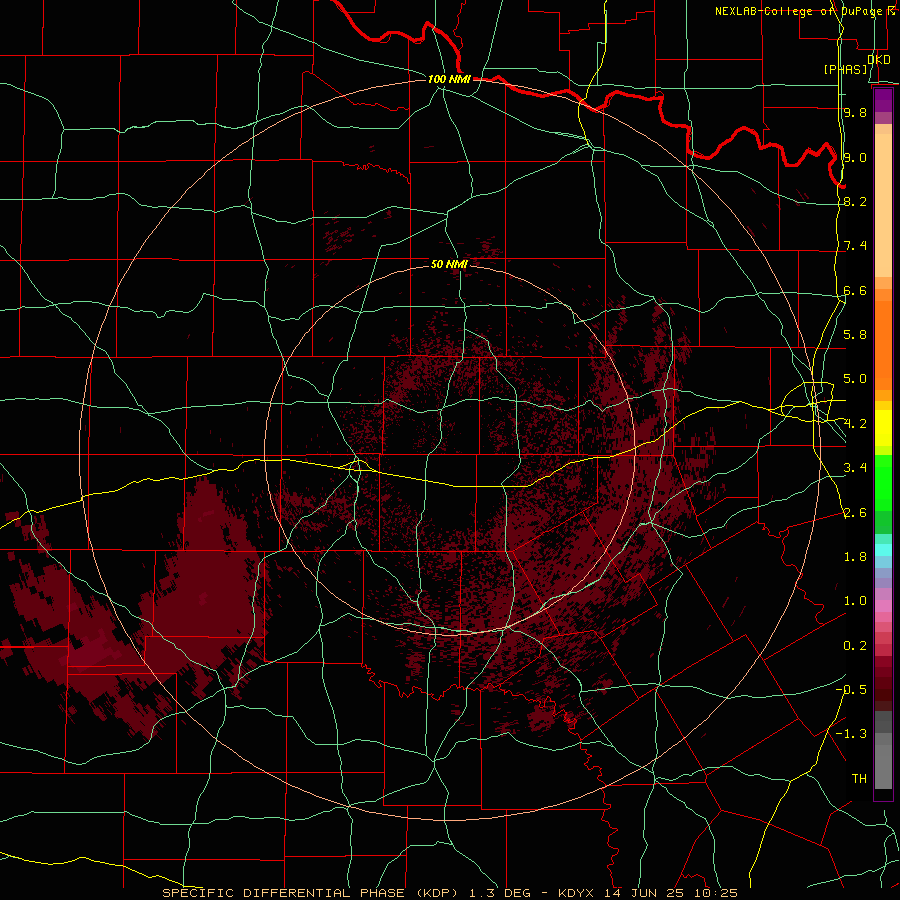Click the 8.2 scale value
Viewport: 900px width, 900px height.
pyautogui.click(x=855, y=201)
